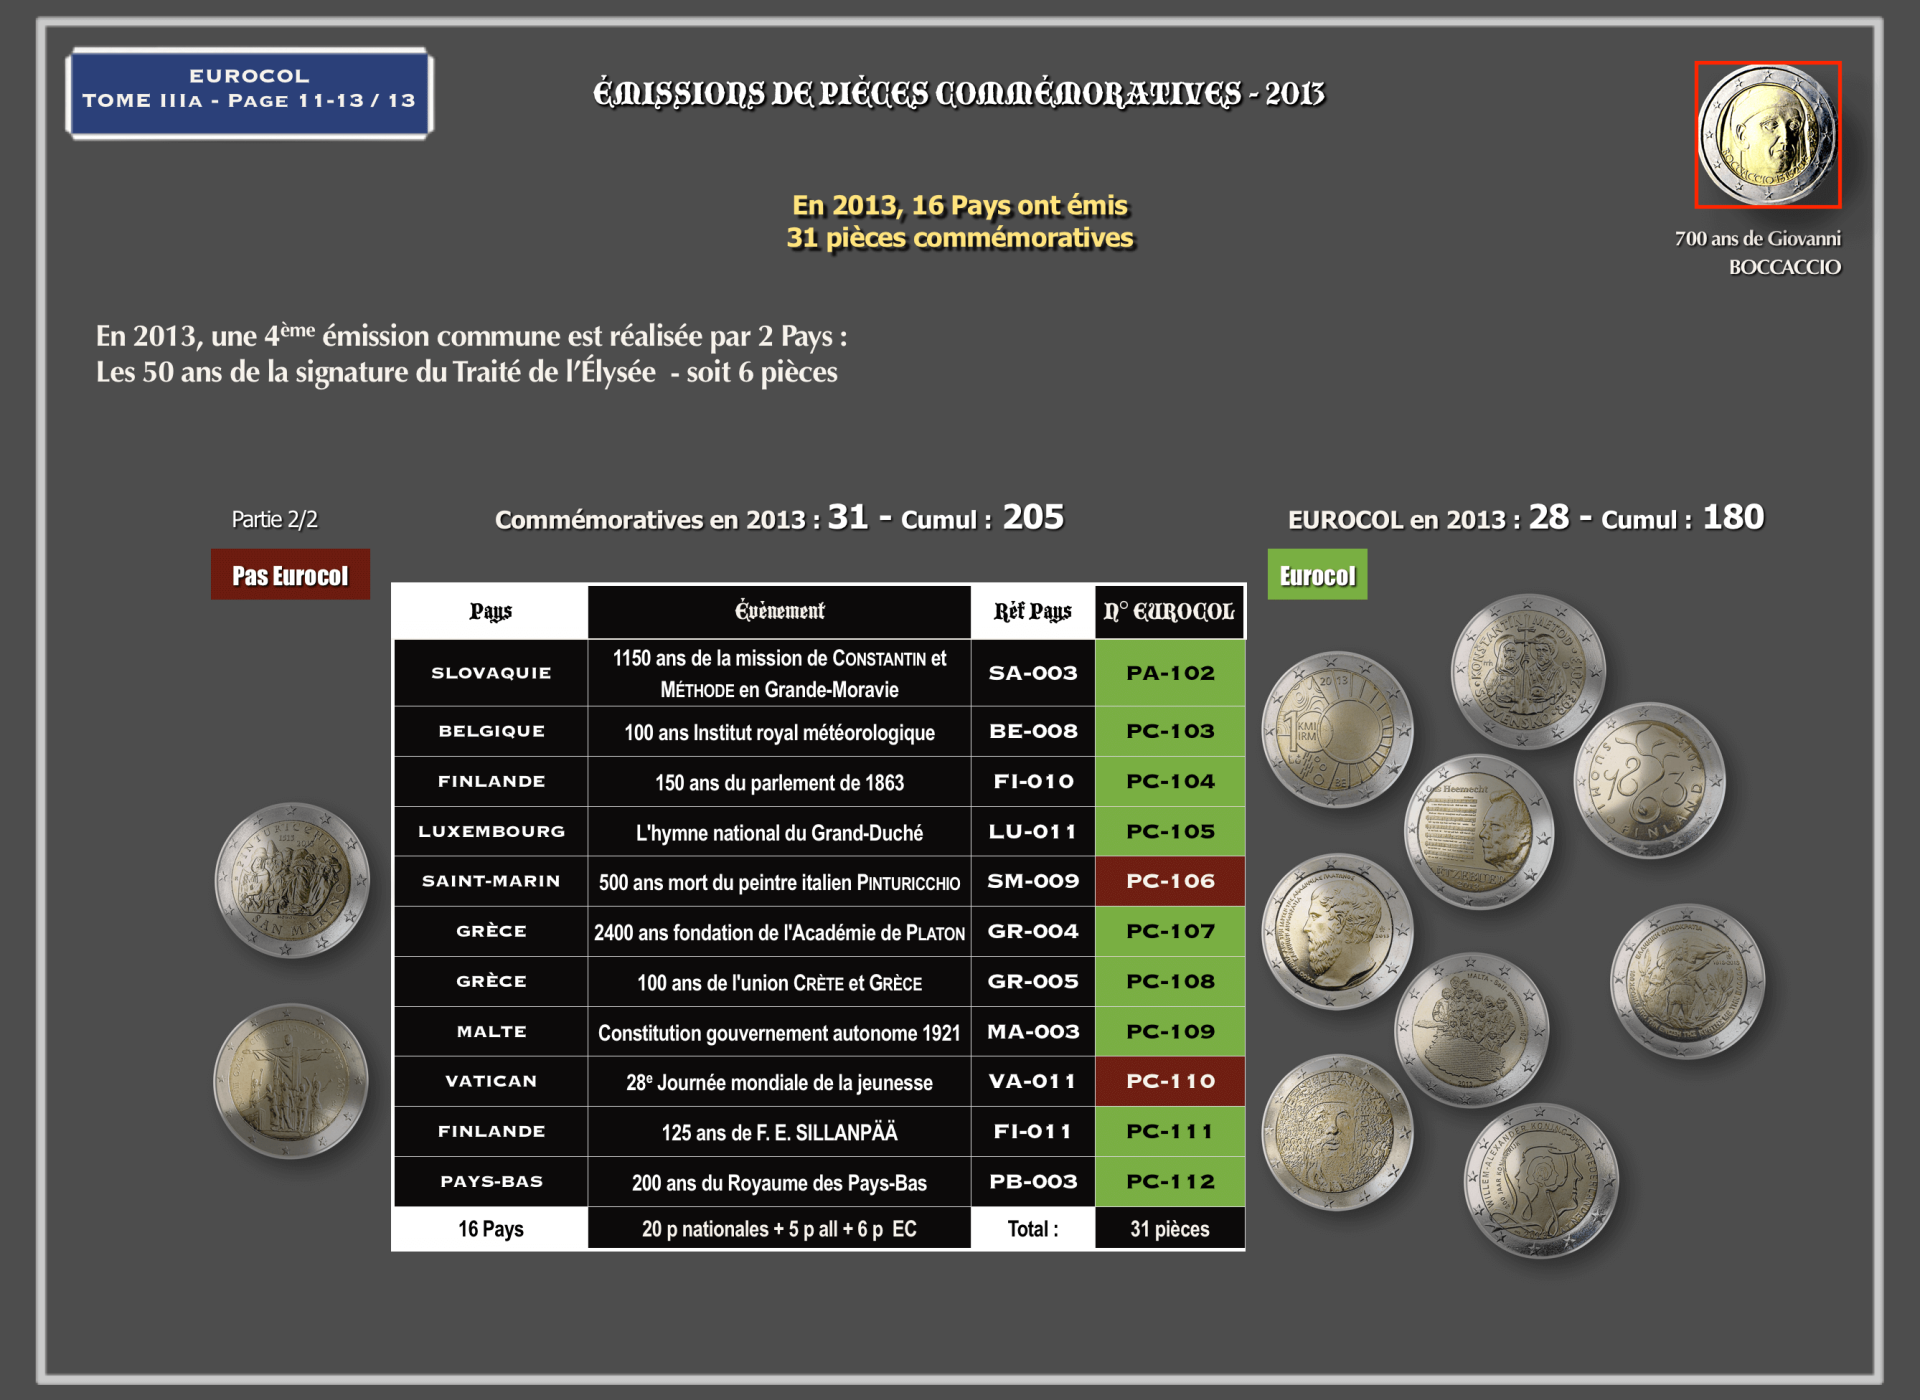Click the green PC-112 Eurocol number
This screenshot has height=1400, width=1920.
(1170, 1181)
